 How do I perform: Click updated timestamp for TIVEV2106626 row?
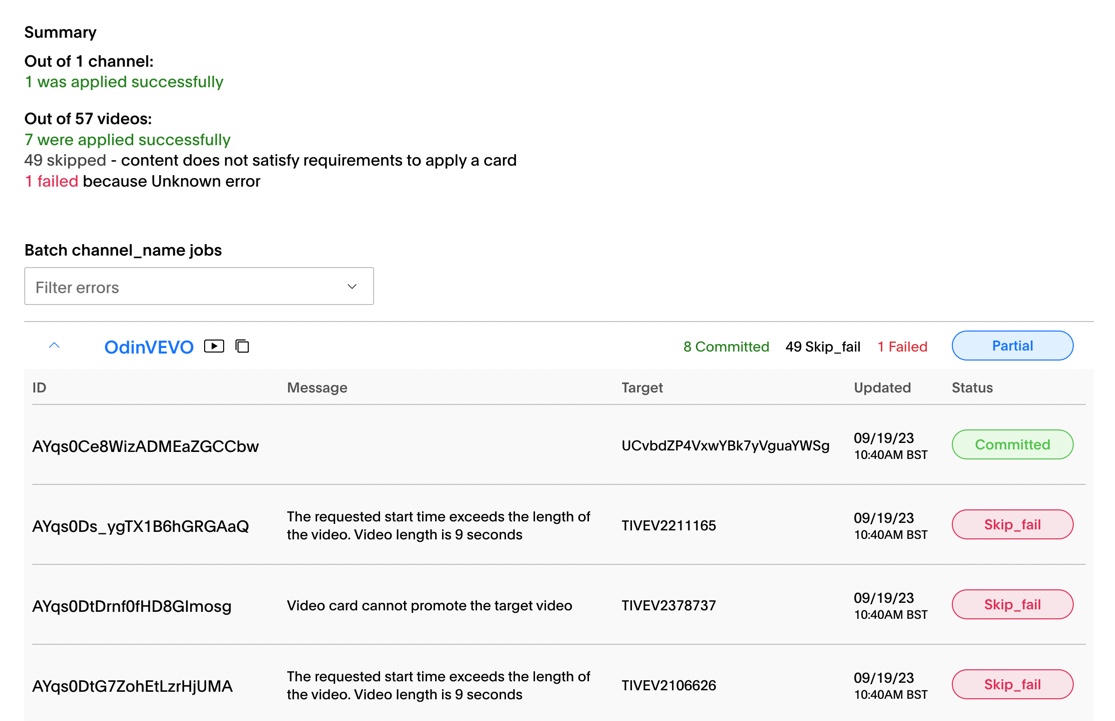click(x=890, y=685)
